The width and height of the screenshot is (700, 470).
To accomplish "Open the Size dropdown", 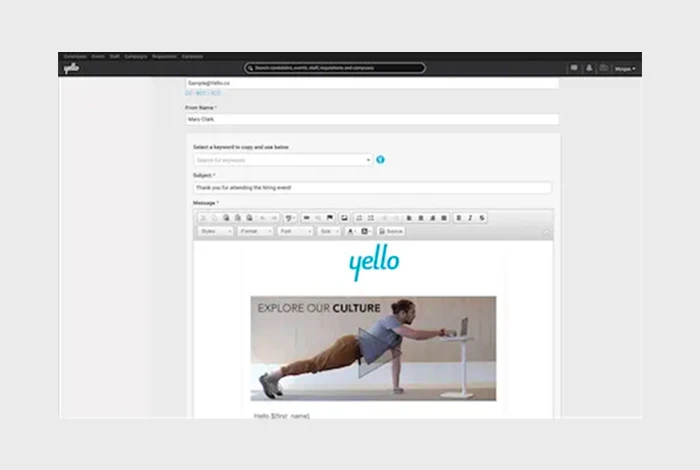I will [x=329, y=231].
